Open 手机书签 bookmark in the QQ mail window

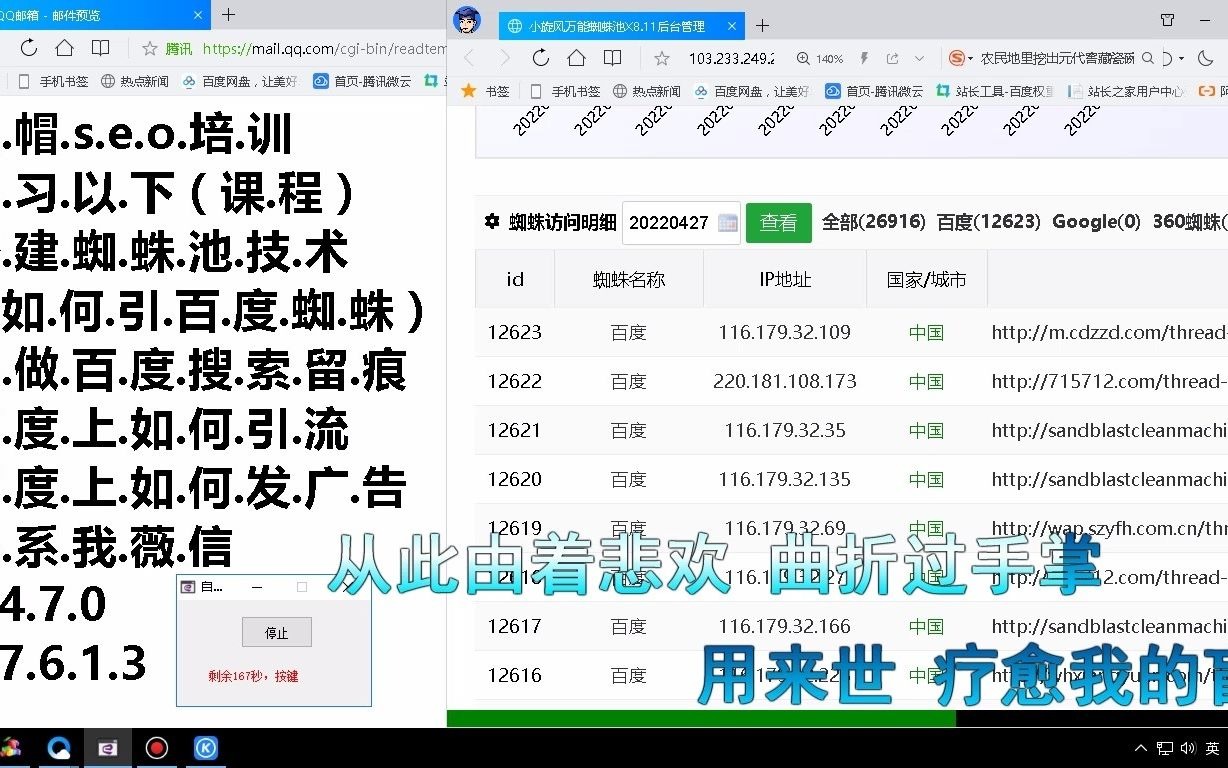(x=54, y=81)
